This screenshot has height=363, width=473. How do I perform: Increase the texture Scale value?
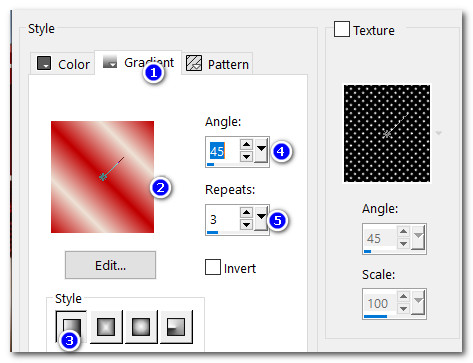[404, 297]
